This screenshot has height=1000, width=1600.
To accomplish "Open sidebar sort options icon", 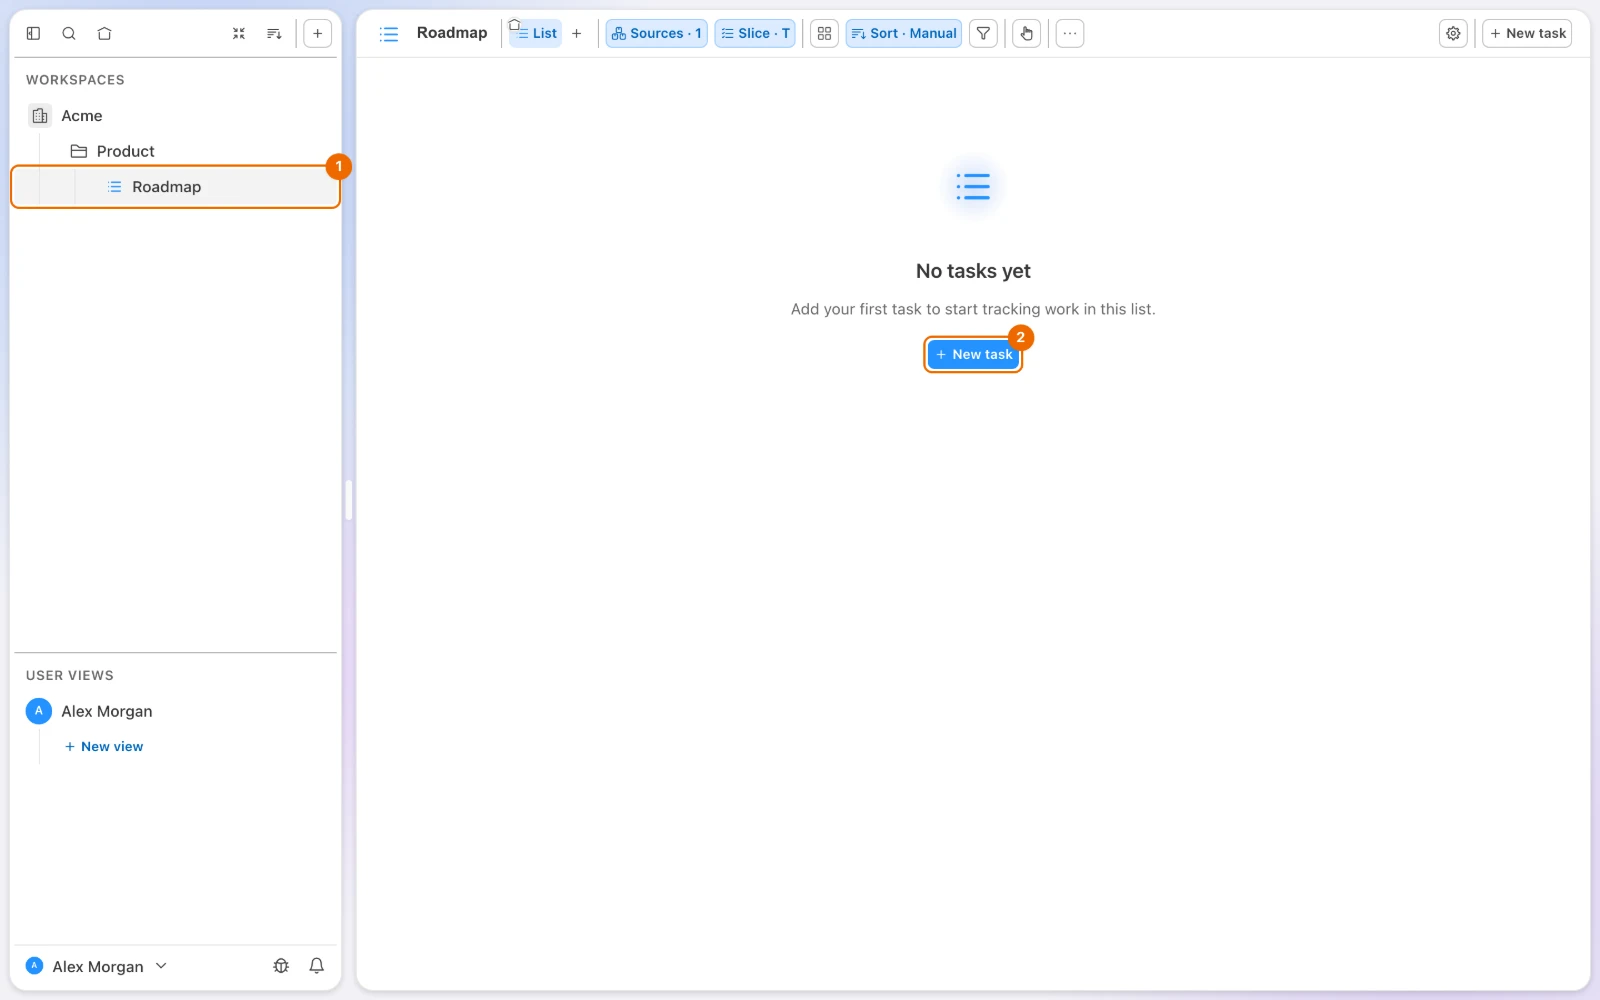I will coord(274,33).
